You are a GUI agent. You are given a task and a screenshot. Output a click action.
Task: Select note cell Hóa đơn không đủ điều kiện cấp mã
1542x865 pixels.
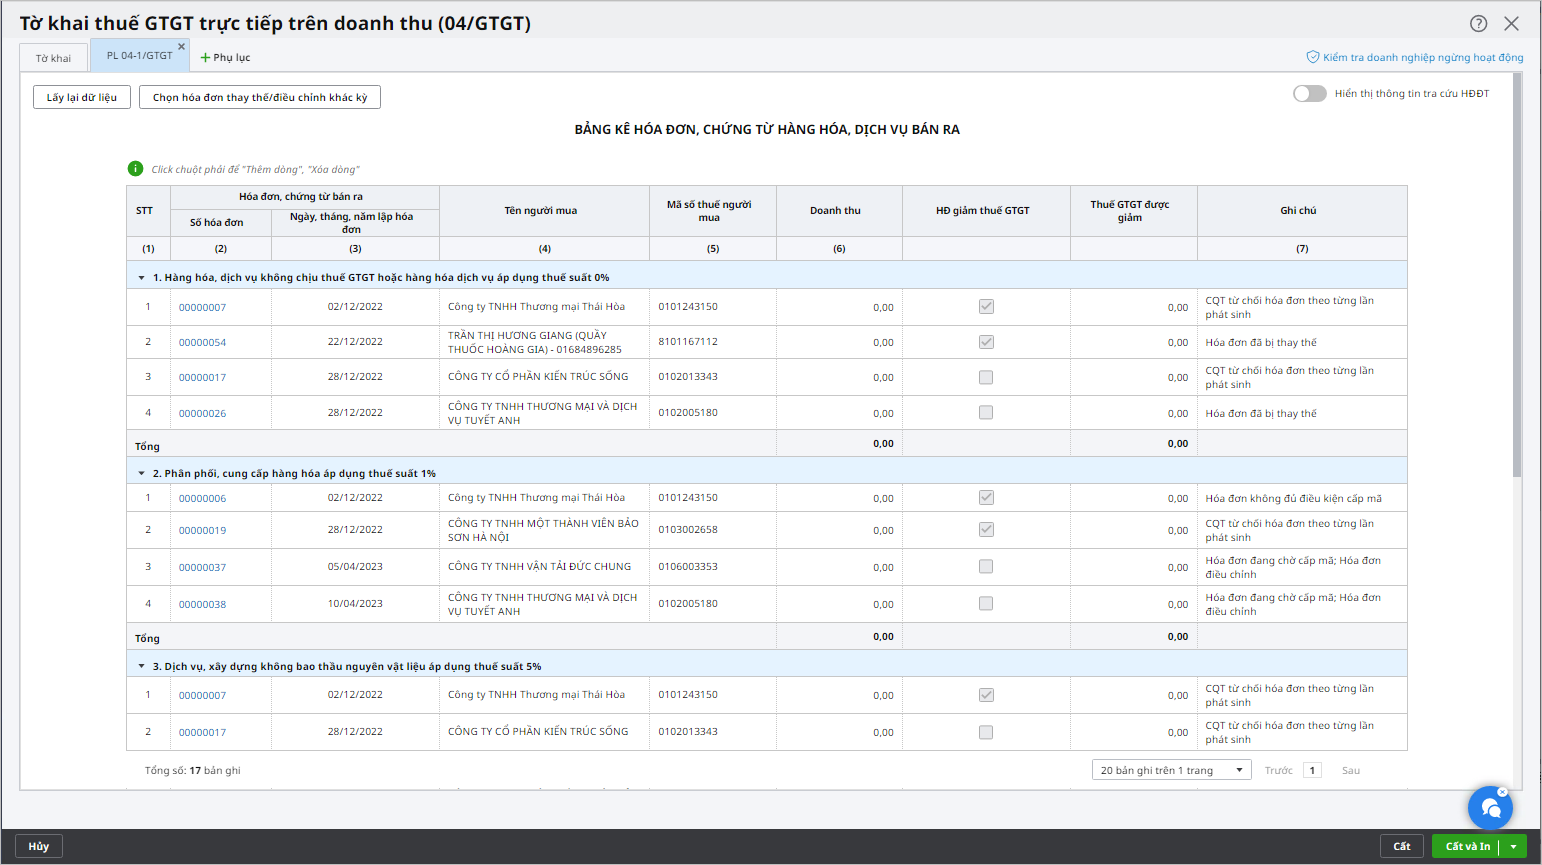1302,498
